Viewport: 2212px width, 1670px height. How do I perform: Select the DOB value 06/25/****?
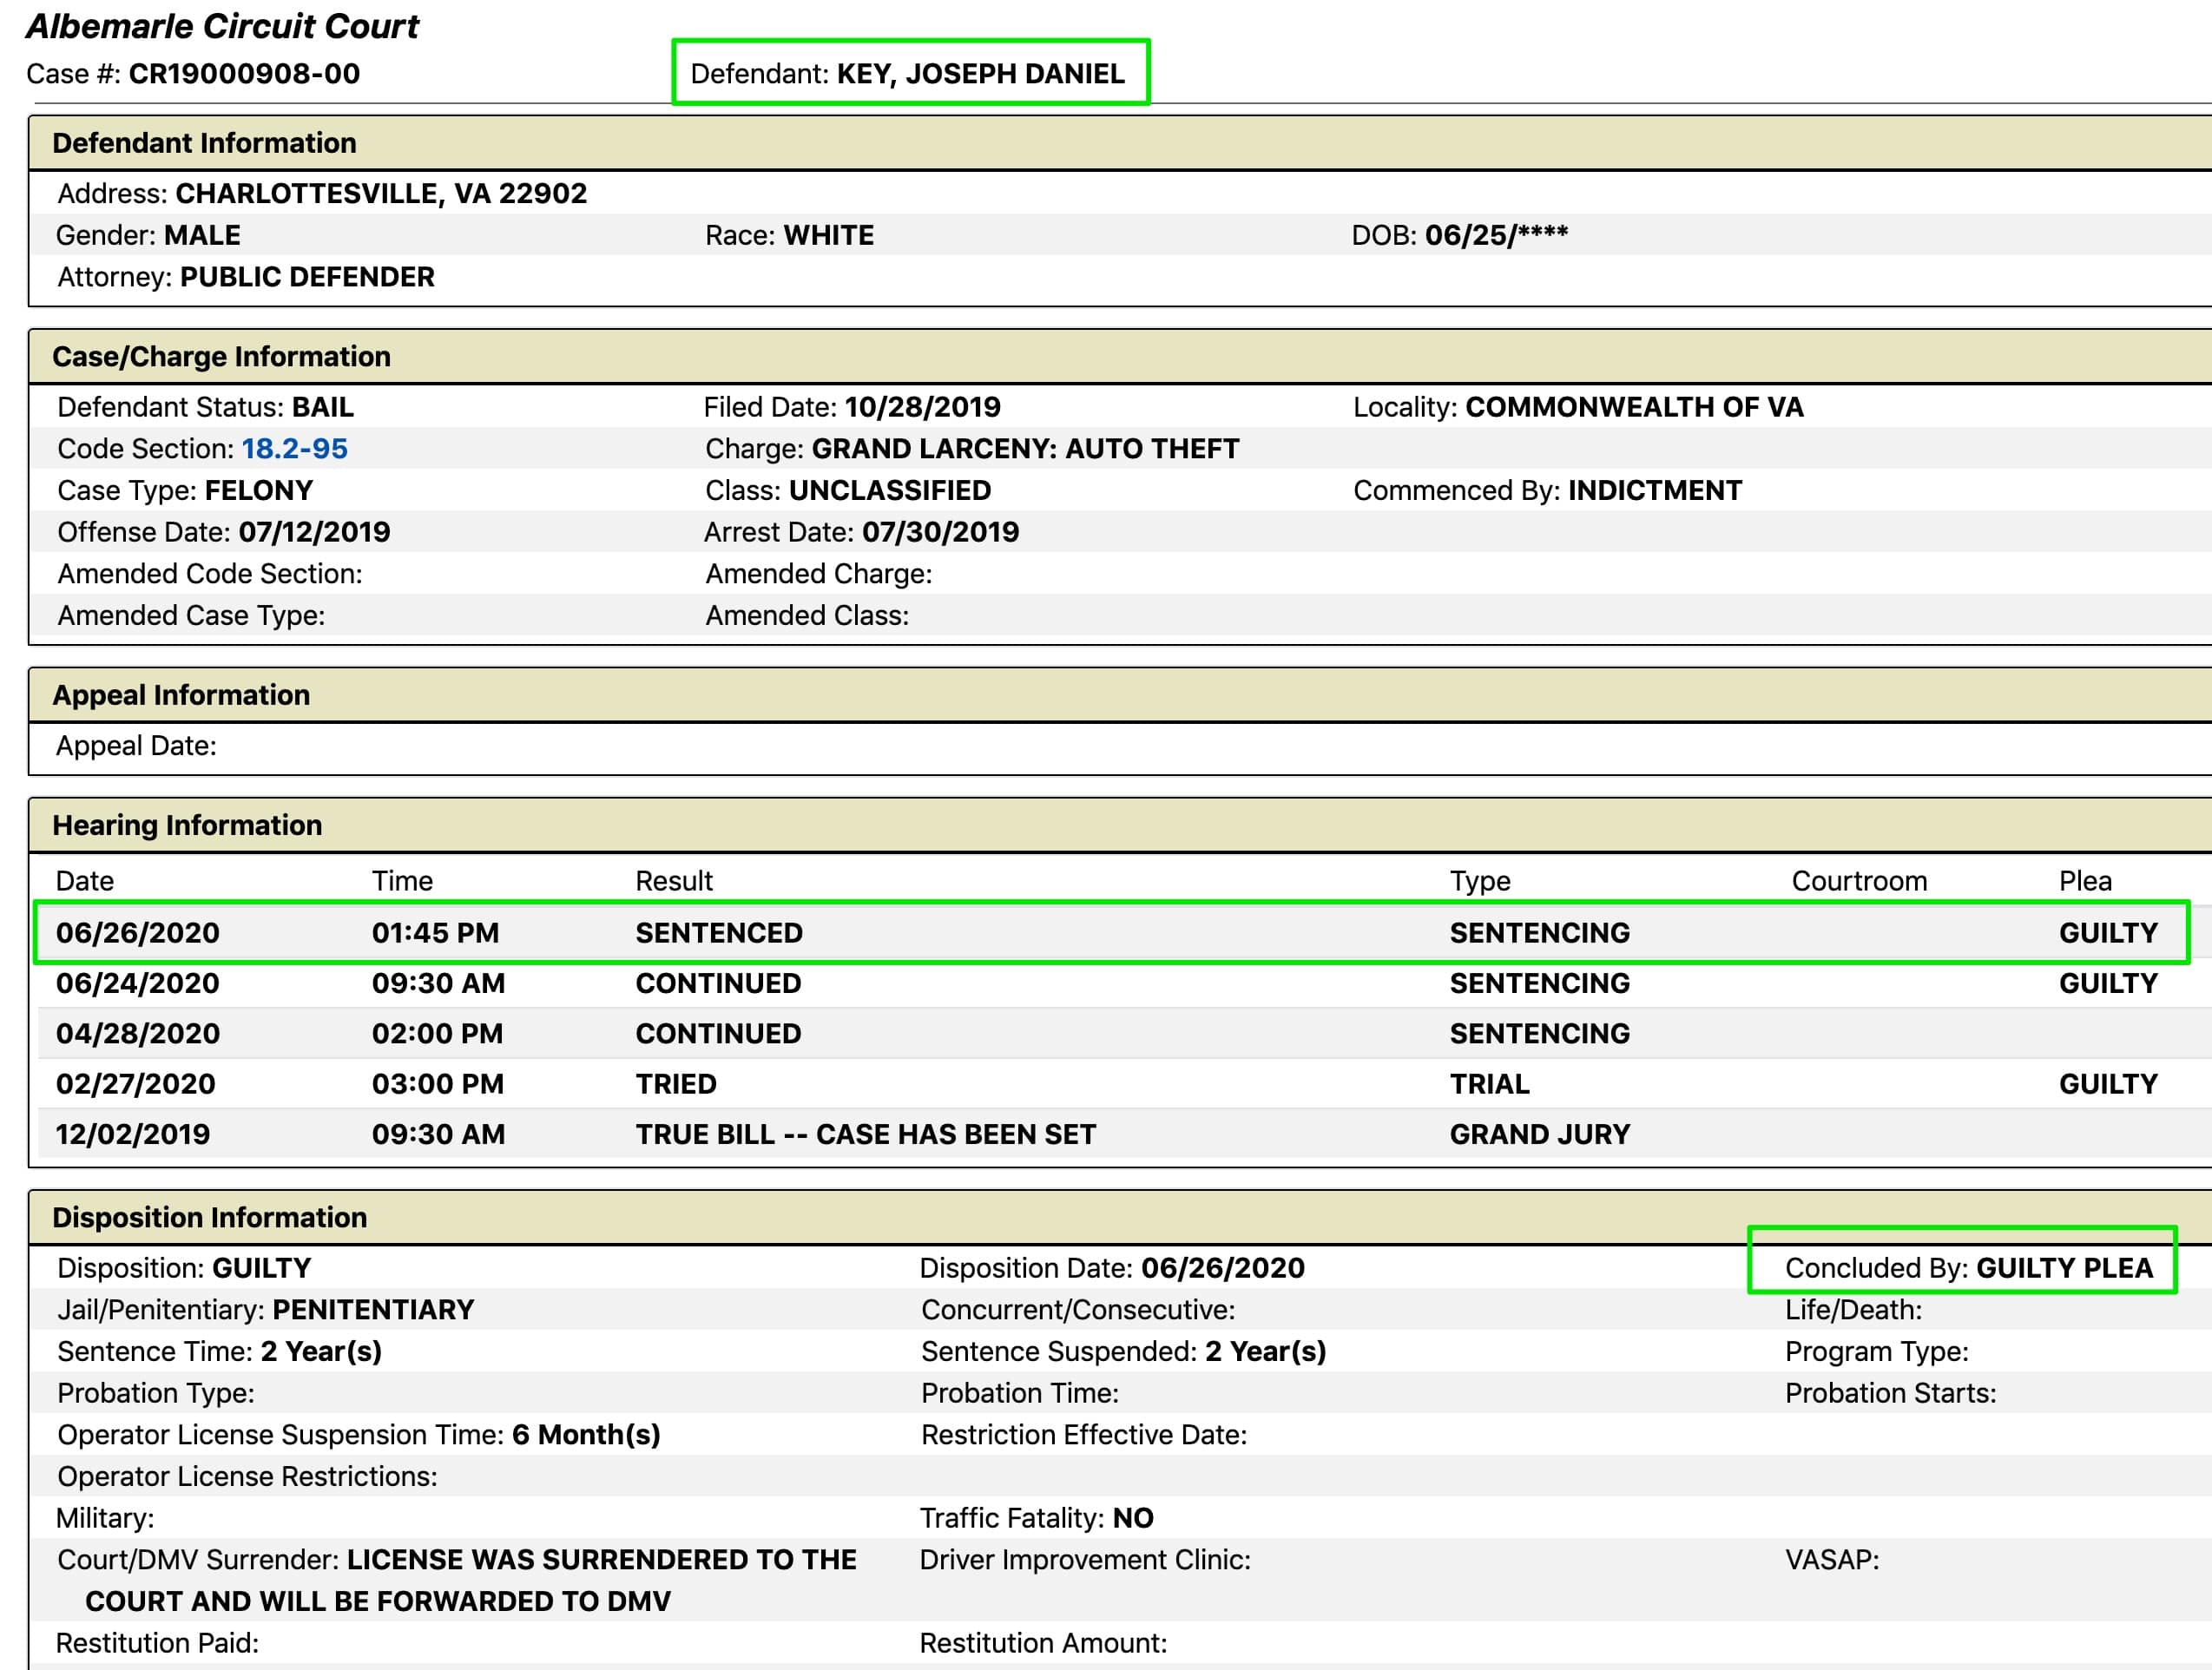pyautogui.click(x=1496, y=235)
